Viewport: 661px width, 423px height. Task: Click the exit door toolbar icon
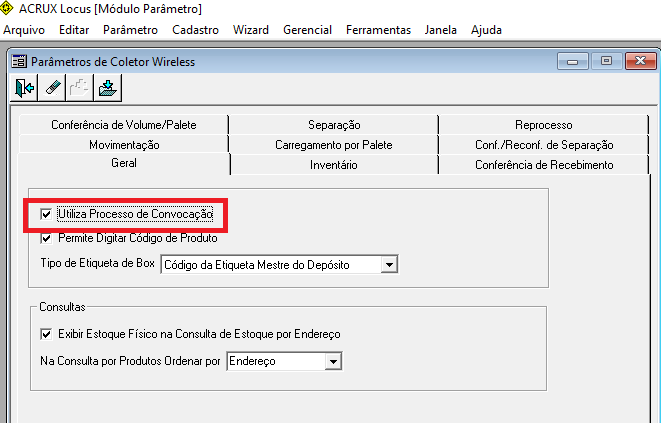click(x=24, y=88)
